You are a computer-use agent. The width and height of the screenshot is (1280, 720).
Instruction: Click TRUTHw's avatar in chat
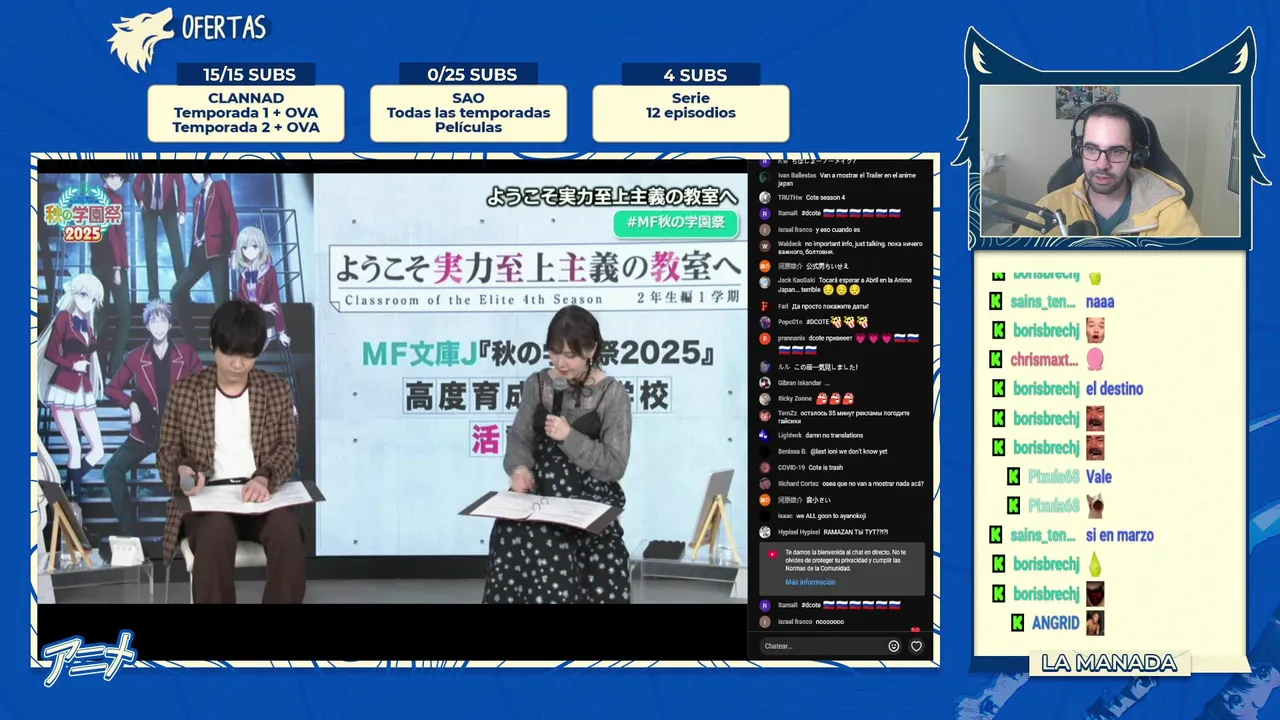tap(765, 198)
